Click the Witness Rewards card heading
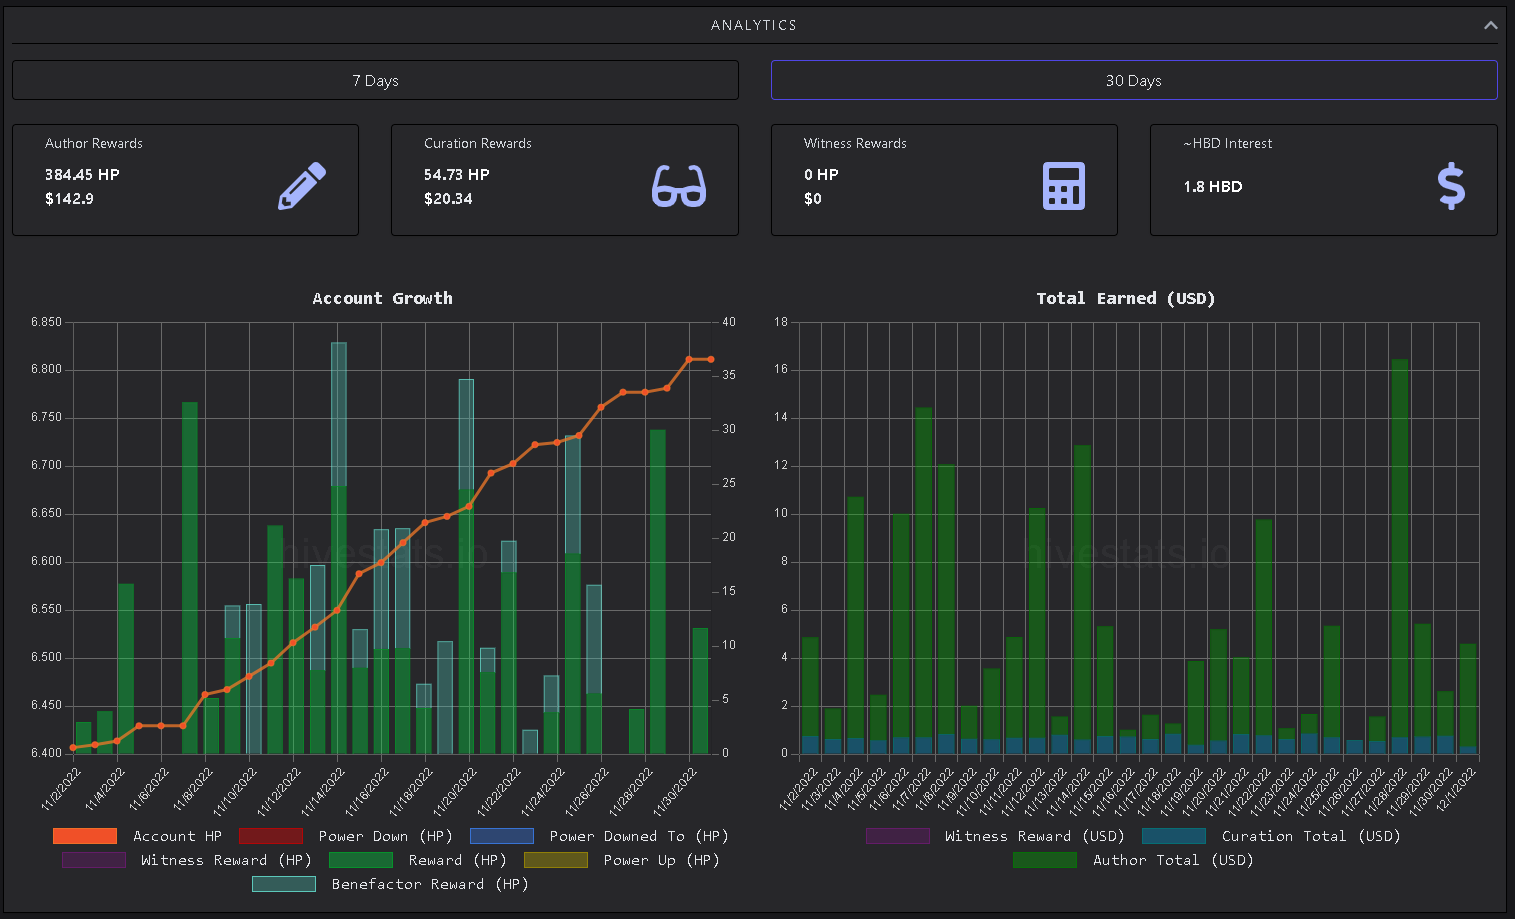 click(x=855, y=144)
